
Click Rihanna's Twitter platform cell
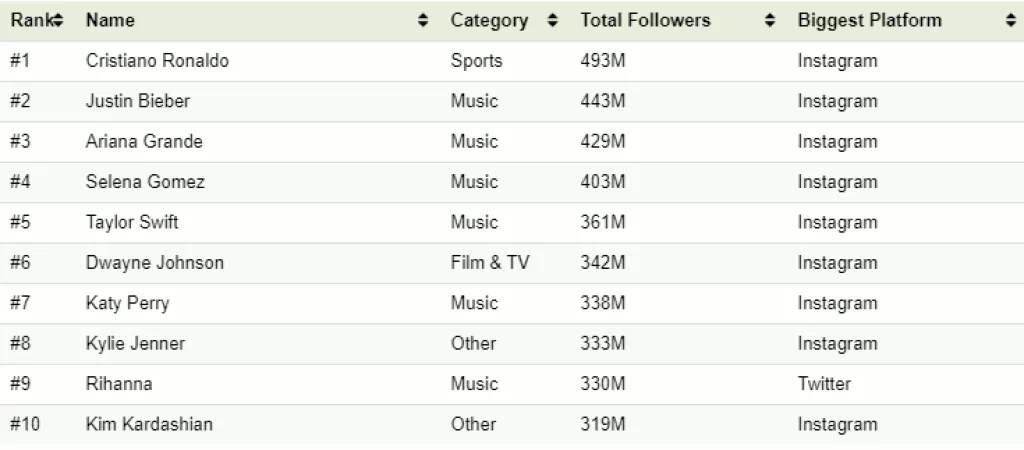pos(824,384)
